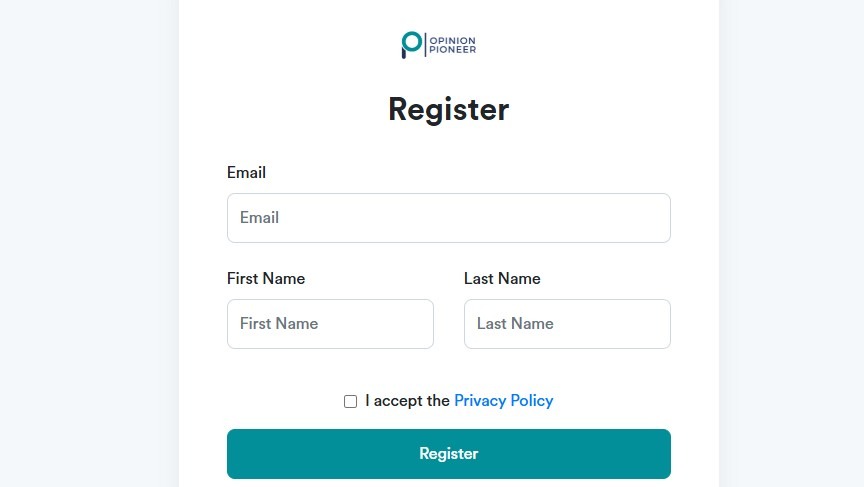Follow the blue Privacy Policy hyperlink
The height and width of the screenshot is (487, 864).
503,401
